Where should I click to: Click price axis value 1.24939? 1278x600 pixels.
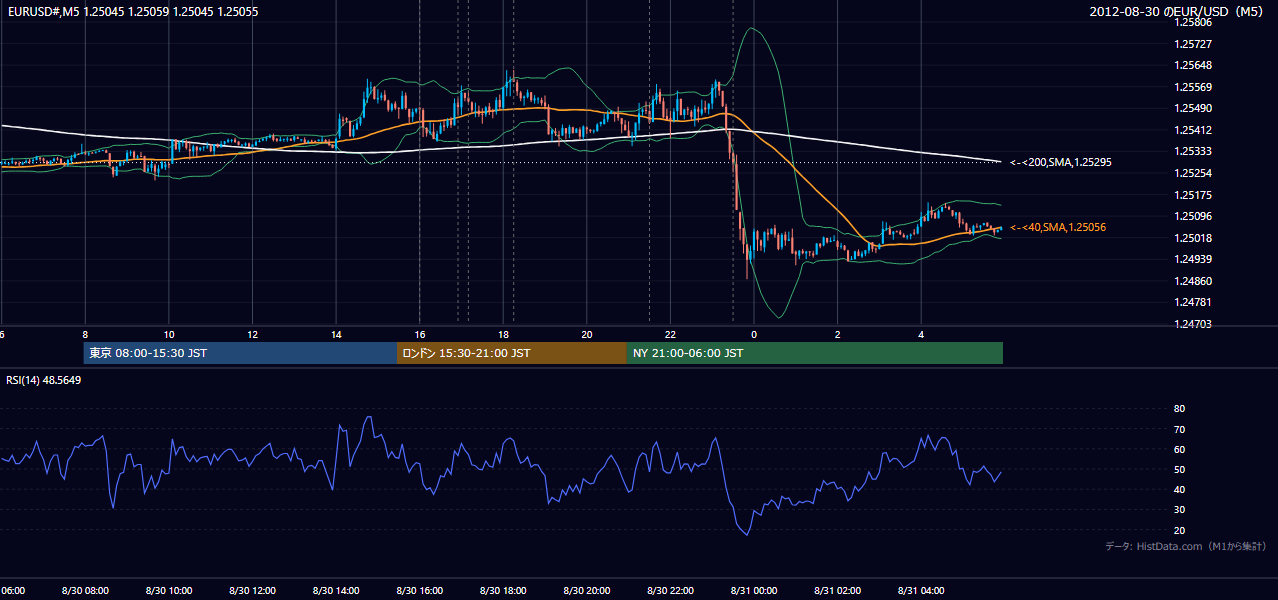(x=1193, y=259)
